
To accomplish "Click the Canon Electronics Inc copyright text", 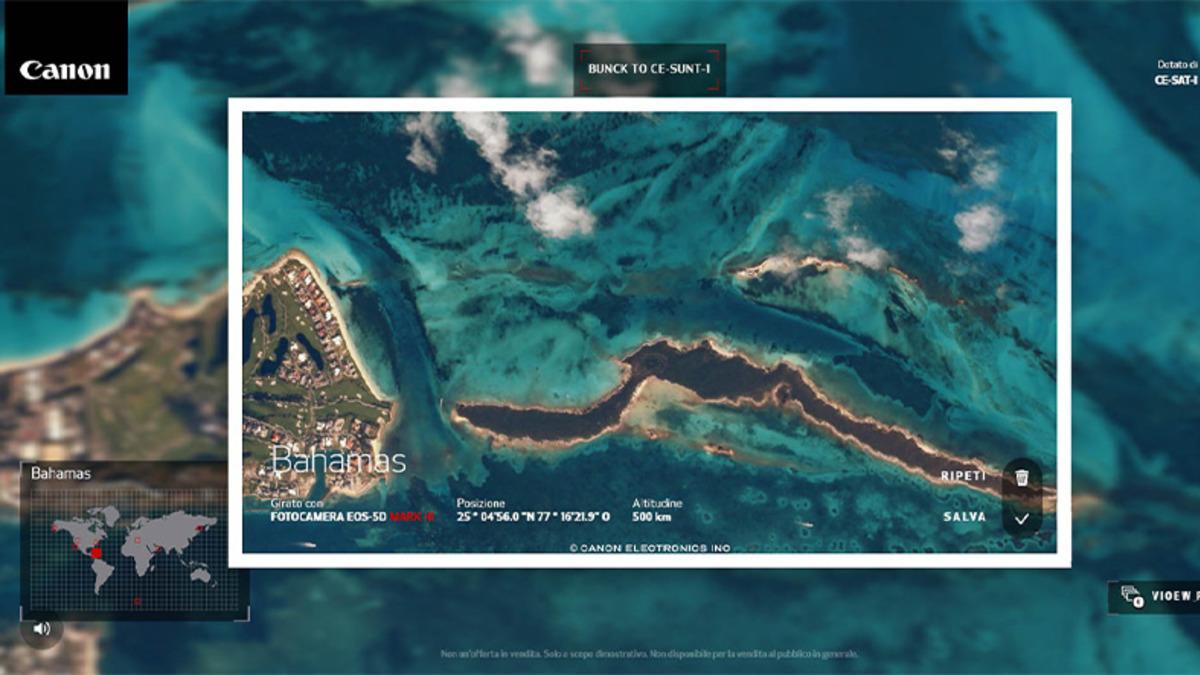I will pyautogui.click(x=650, y=548).
